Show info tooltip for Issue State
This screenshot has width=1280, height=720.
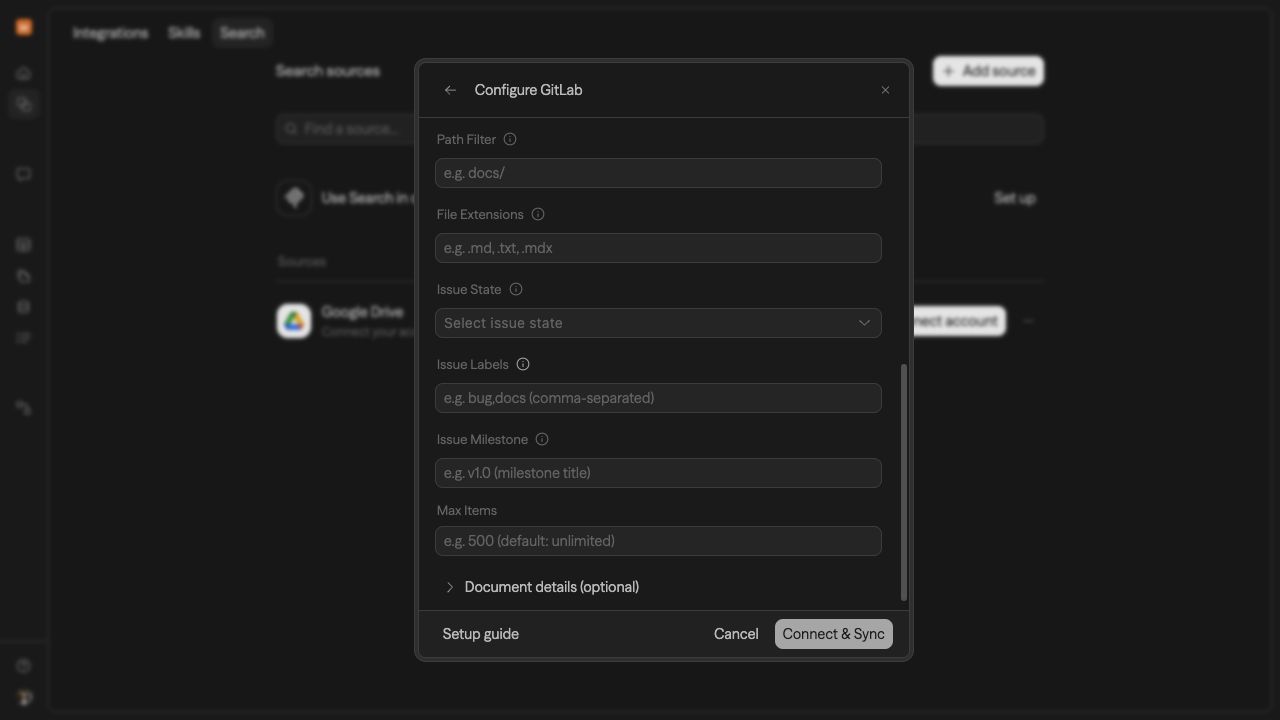pyautogui.click(x=516, y=289)
